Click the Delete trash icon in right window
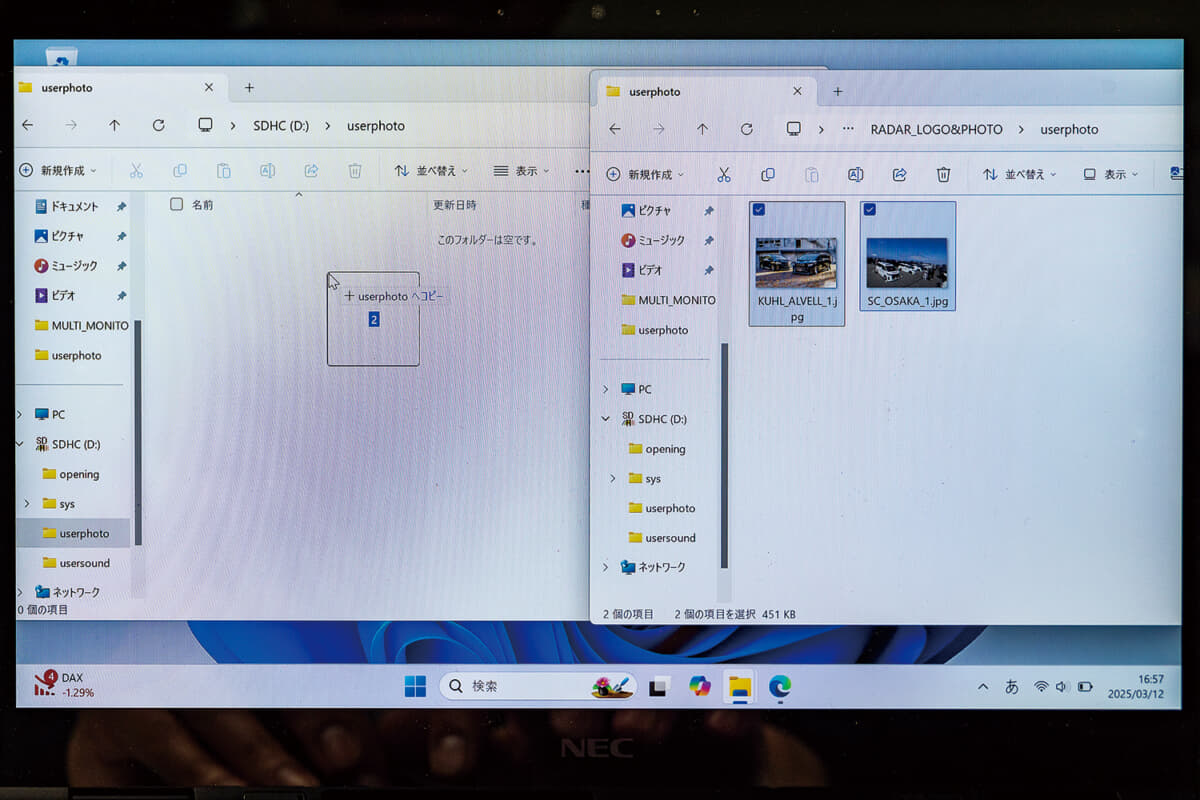Viewport: 1200px width, 800px height. (x=943, y=174)
